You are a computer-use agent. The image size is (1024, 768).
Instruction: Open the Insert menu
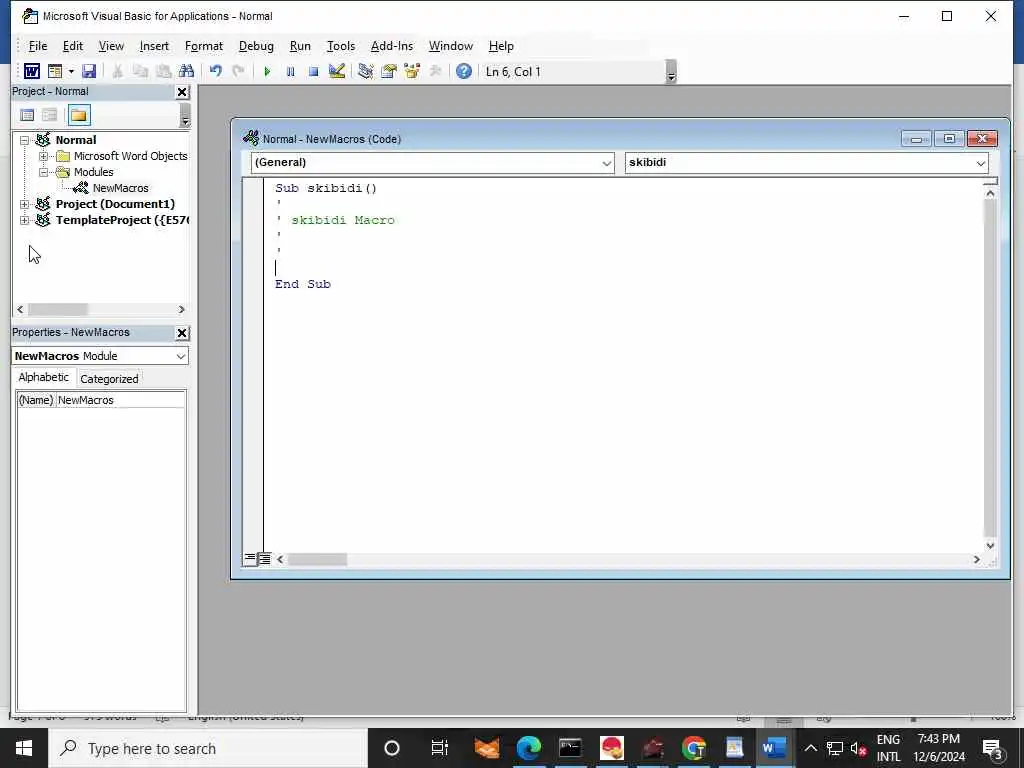point(154,46)
